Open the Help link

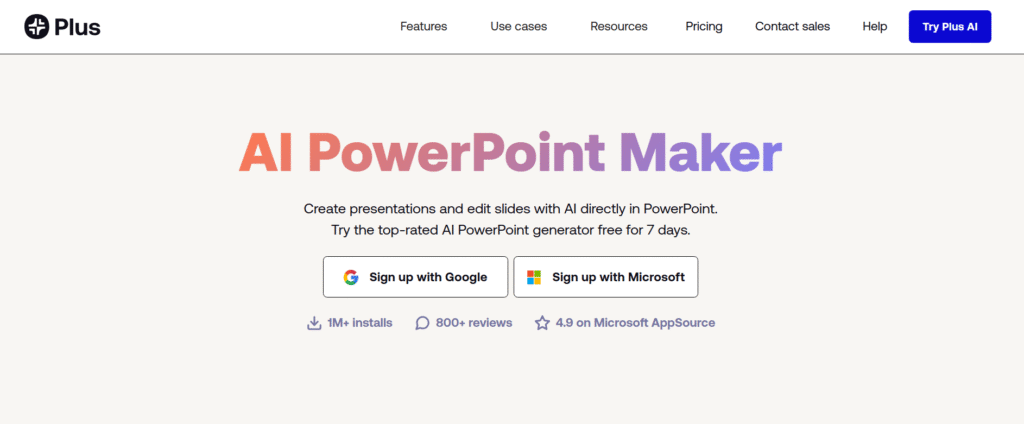(x=875, y=27)
